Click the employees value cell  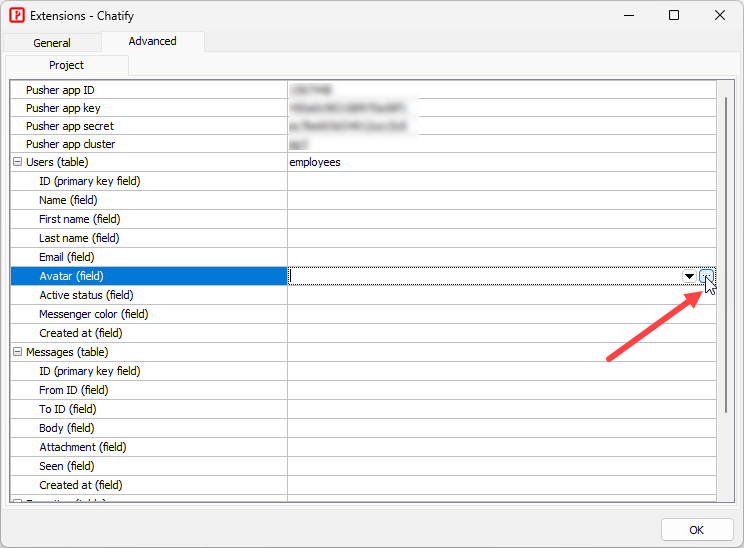[502, 162]
